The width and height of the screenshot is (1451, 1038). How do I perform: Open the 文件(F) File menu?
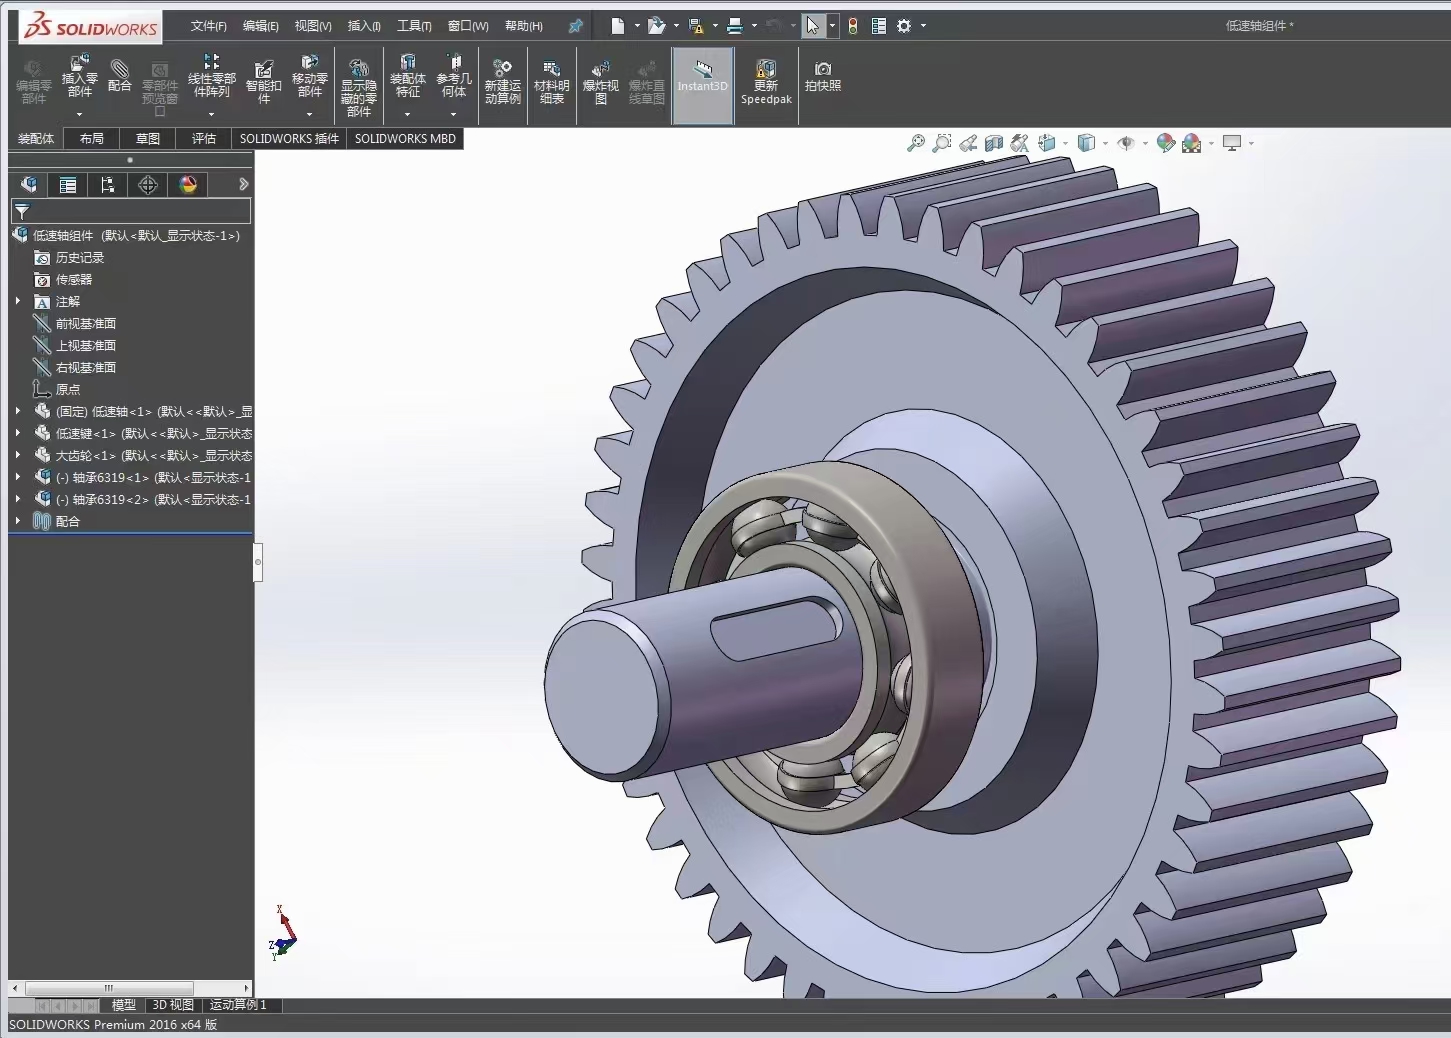coord(208,26)
